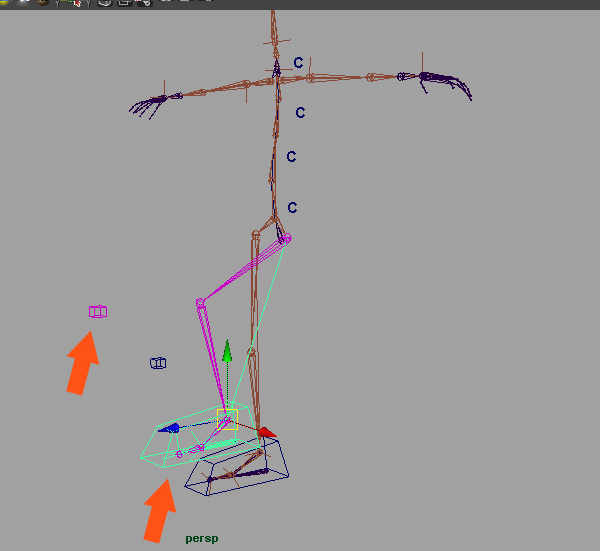
Task: Select the magenta cube pole vector control
Action: [x=98, y=311]
